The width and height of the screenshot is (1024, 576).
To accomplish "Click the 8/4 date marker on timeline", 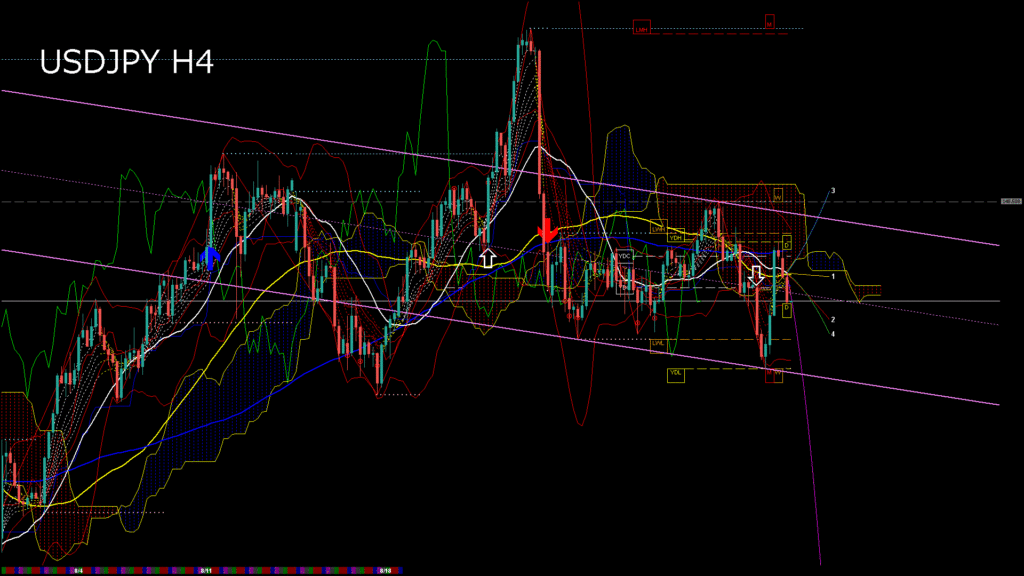I will click(x=77, y=571).
